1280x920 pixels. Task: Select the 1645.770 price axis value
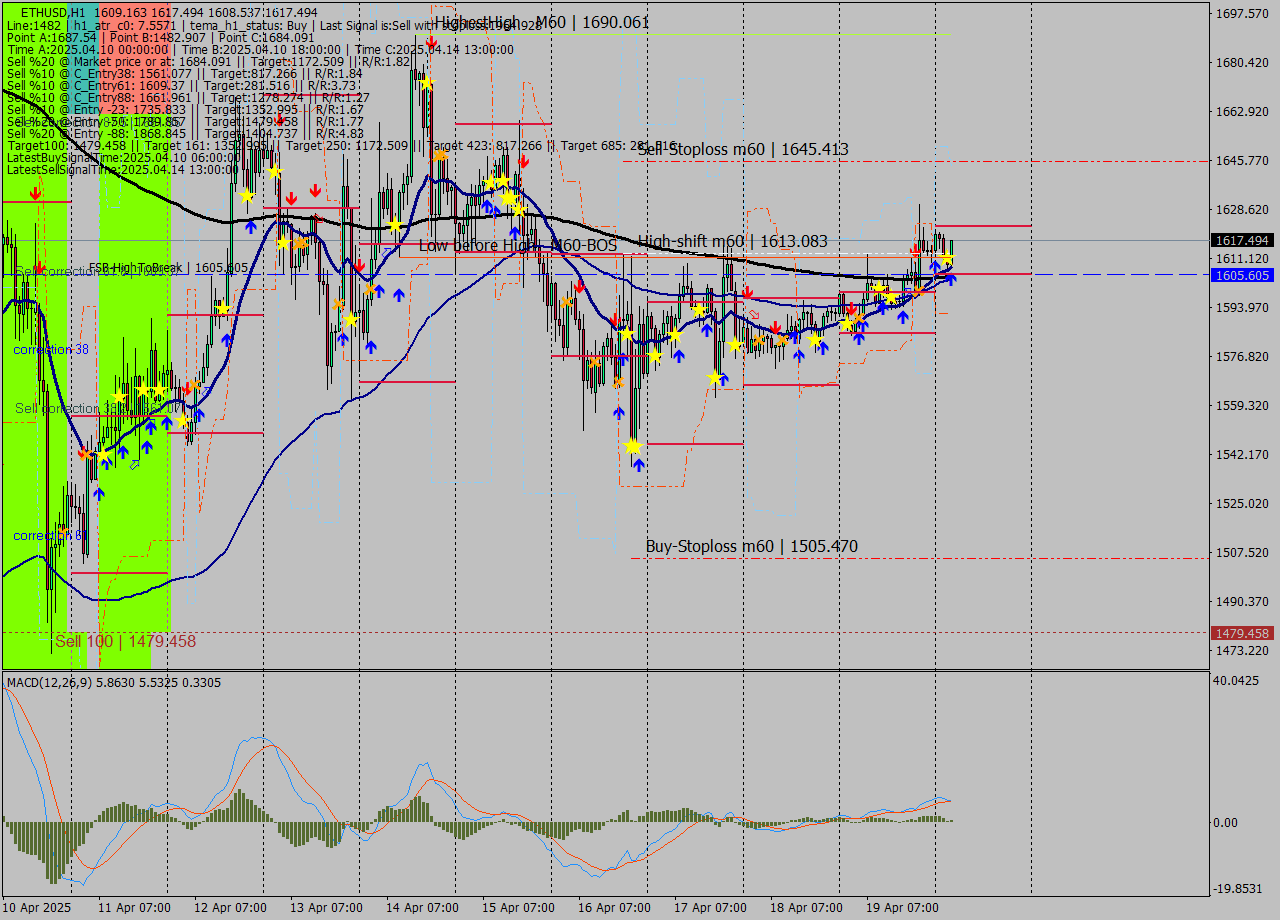pos(1242,160)
